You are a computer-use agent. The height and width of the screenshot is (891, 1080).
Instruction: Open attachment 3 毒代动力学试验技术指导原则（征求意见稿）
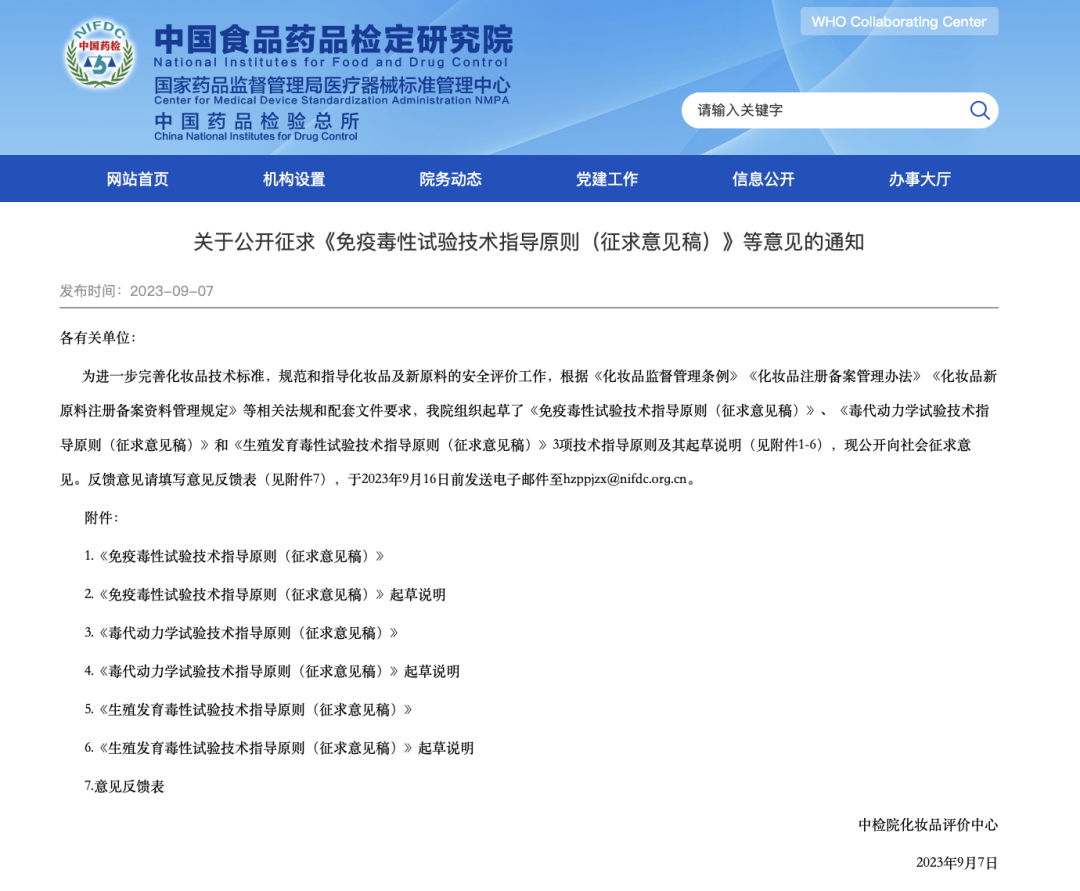(241, 633)
